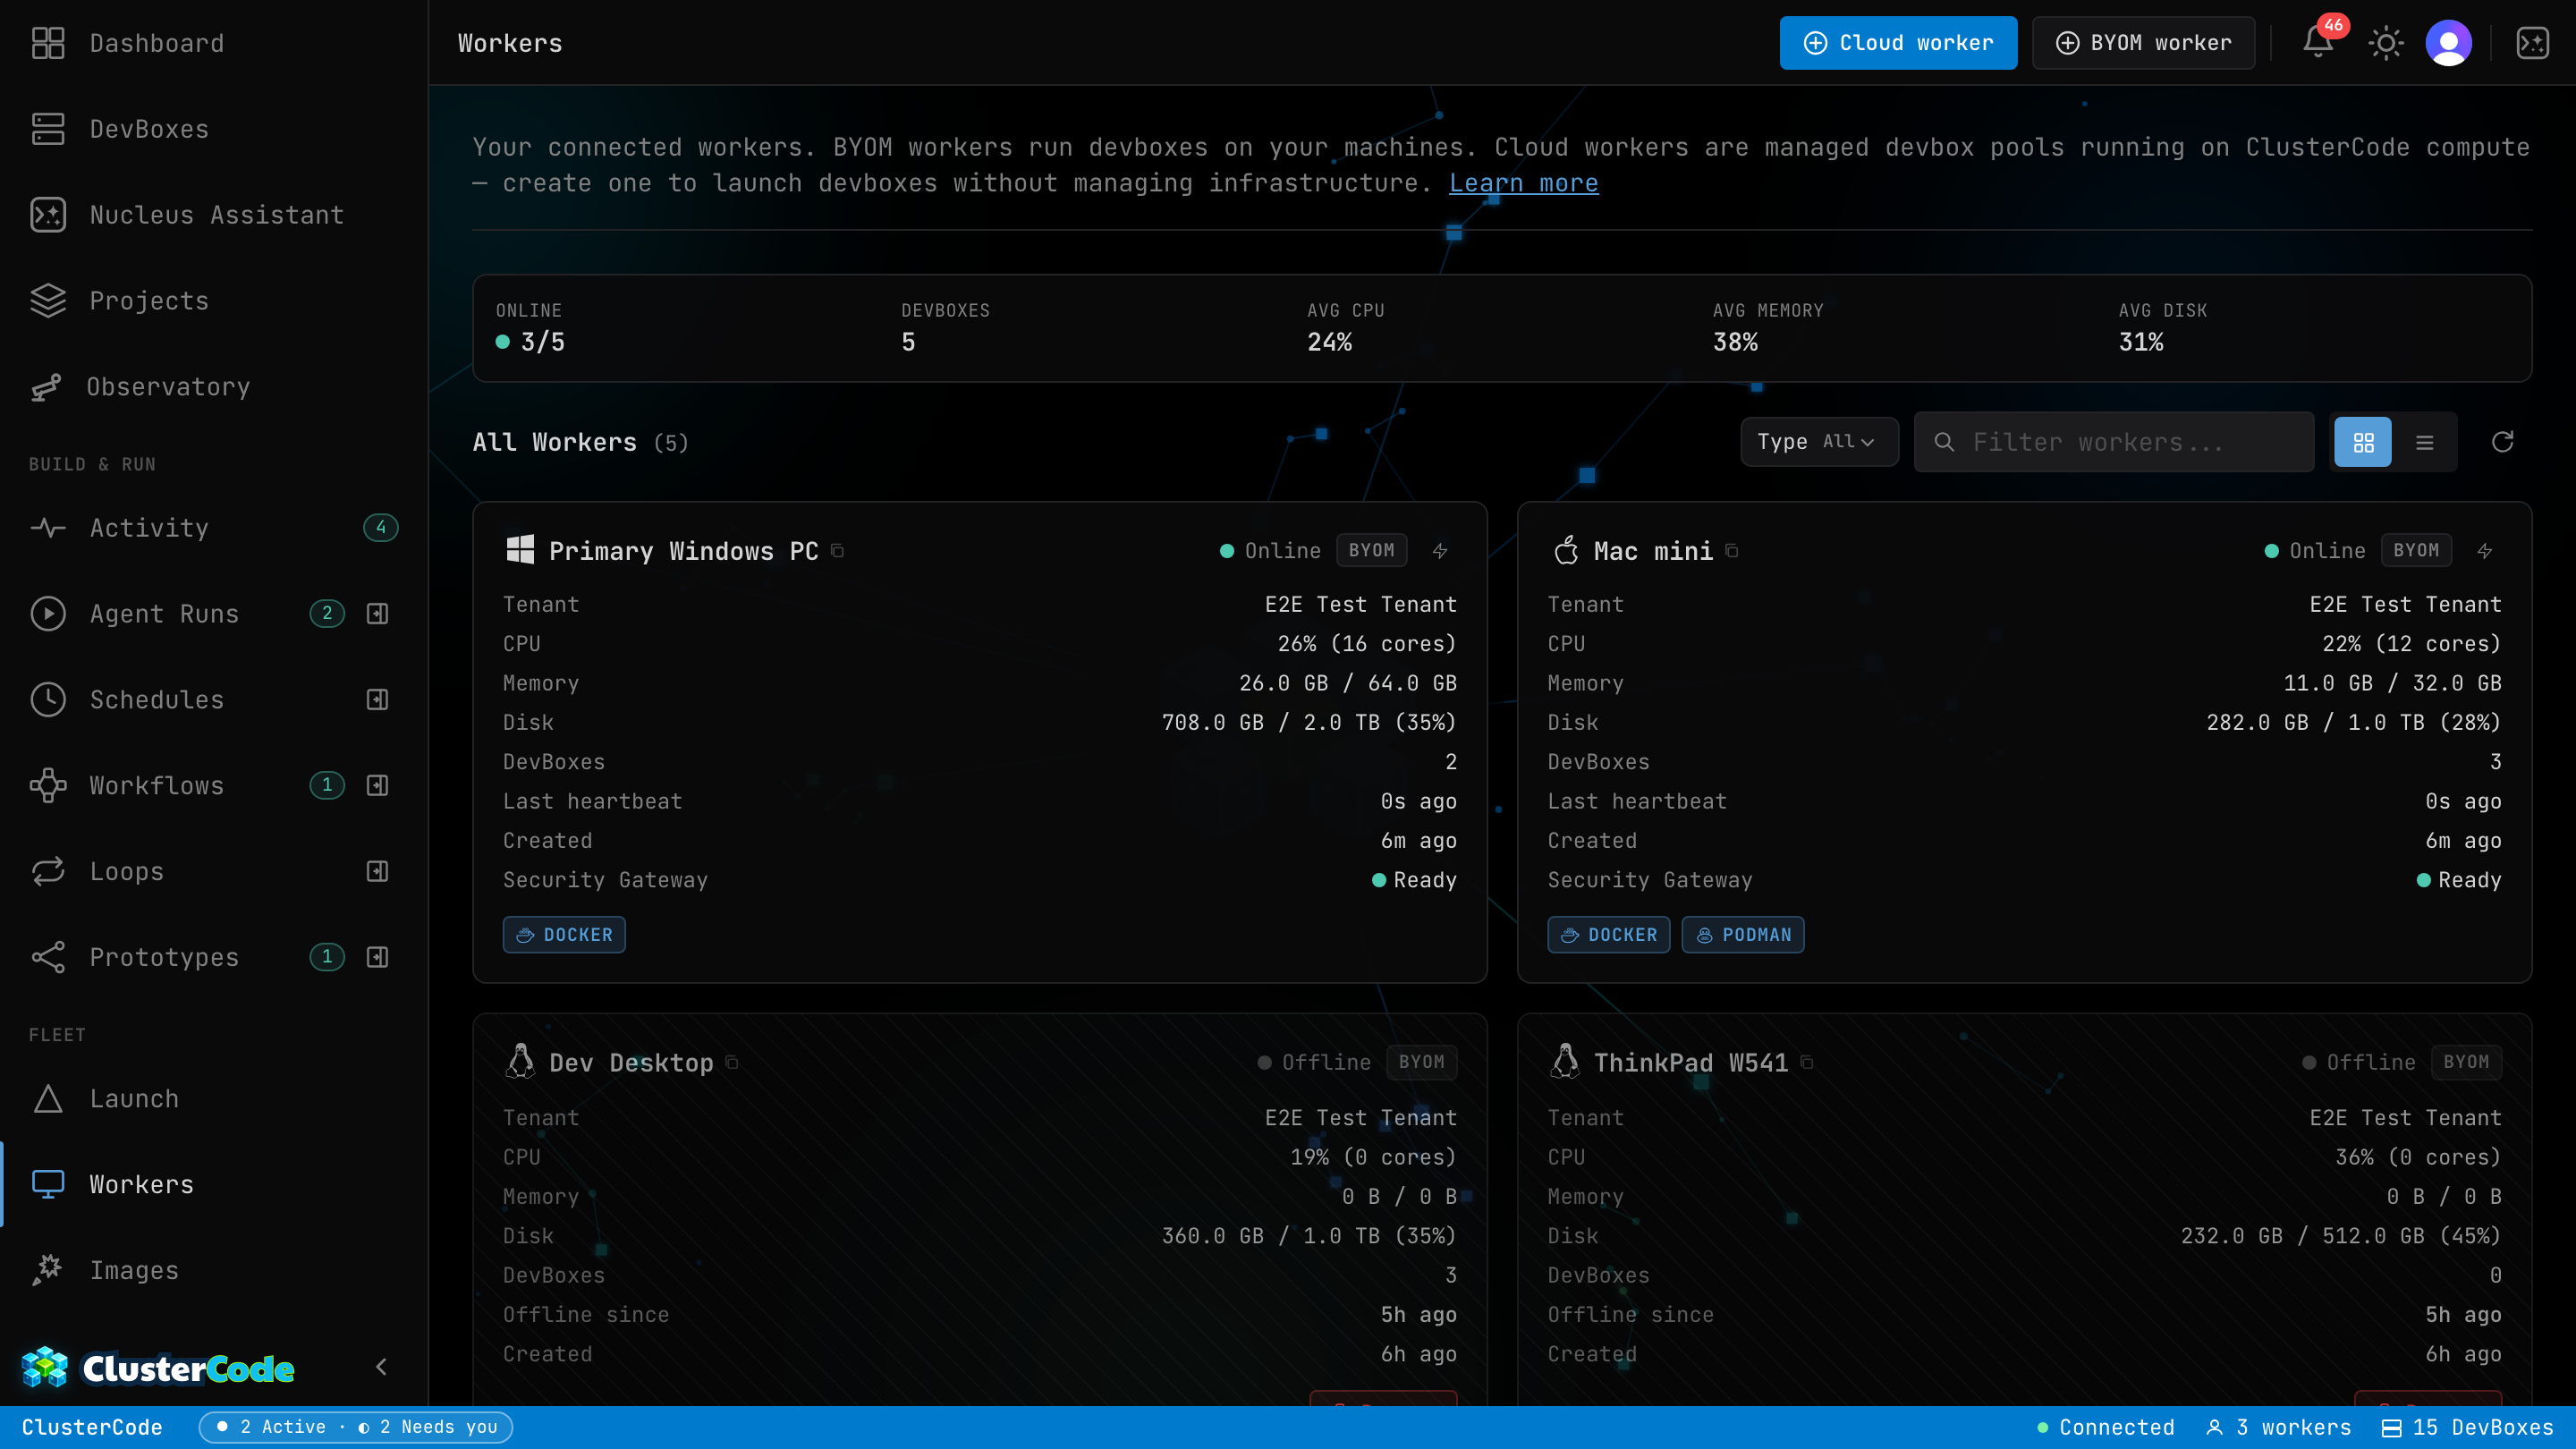Click the Agent Runs play icon
The image size is (2576, 1449).
pos(47,614)
